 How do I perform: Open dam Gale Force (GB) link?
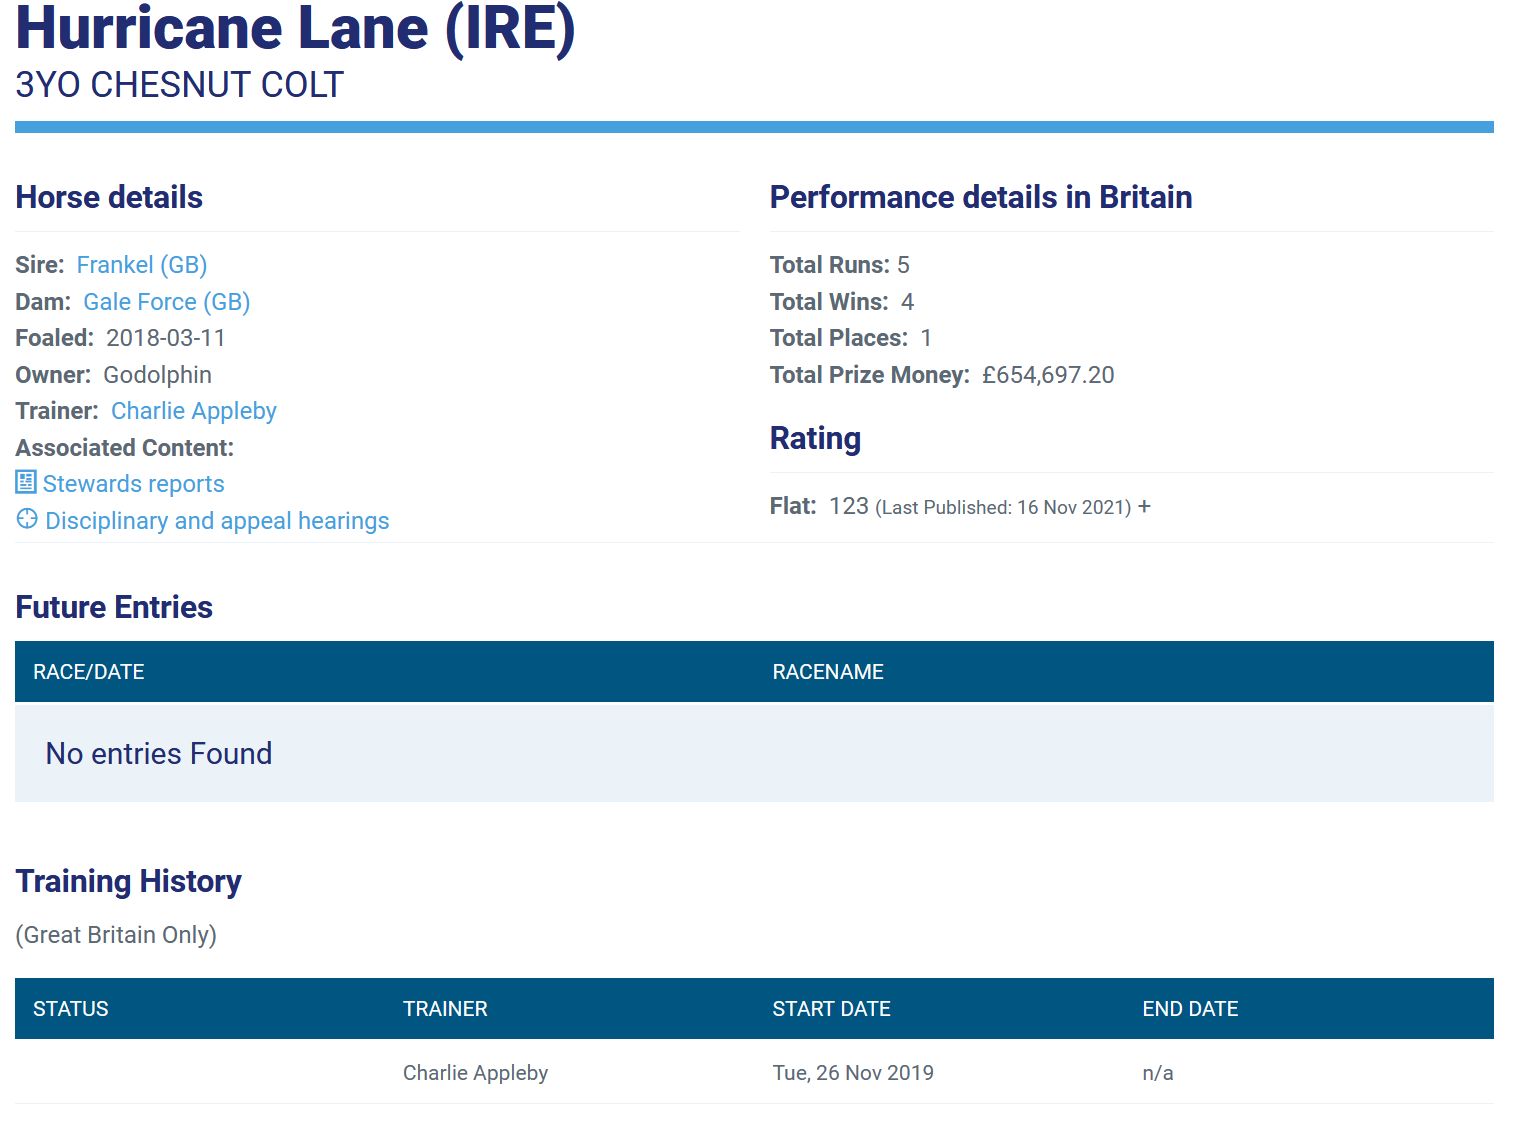click(x=166, y=302)
